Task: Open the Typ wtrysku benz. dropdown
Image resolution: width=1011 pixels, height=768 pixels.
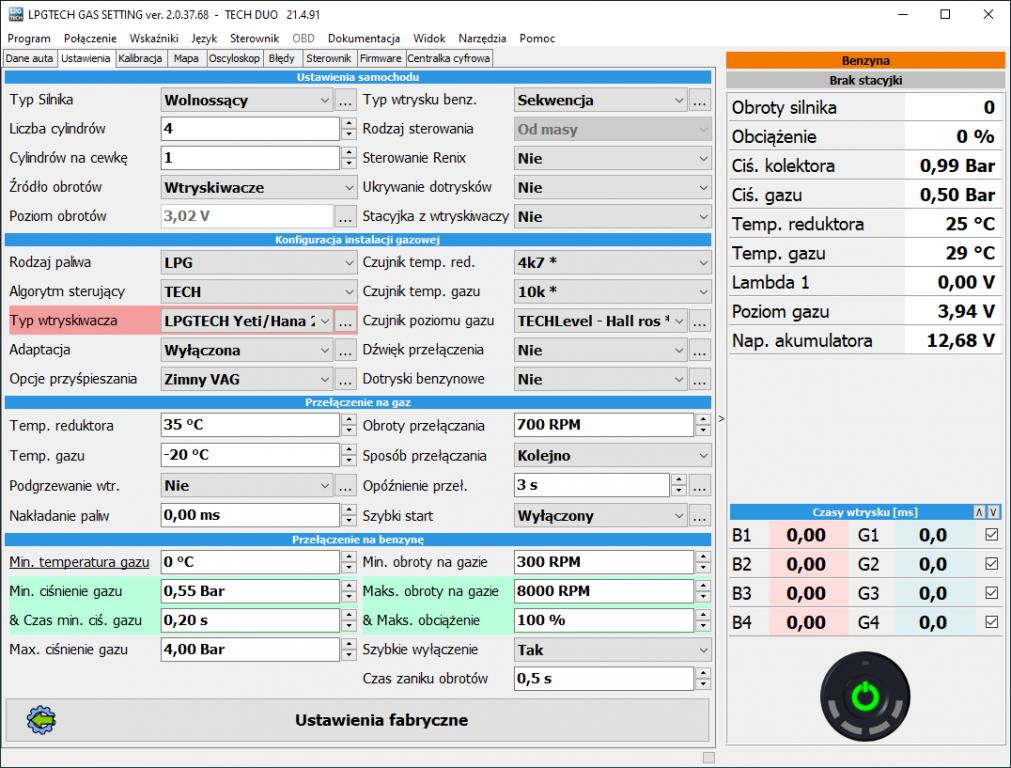Action: click(601, 101)
